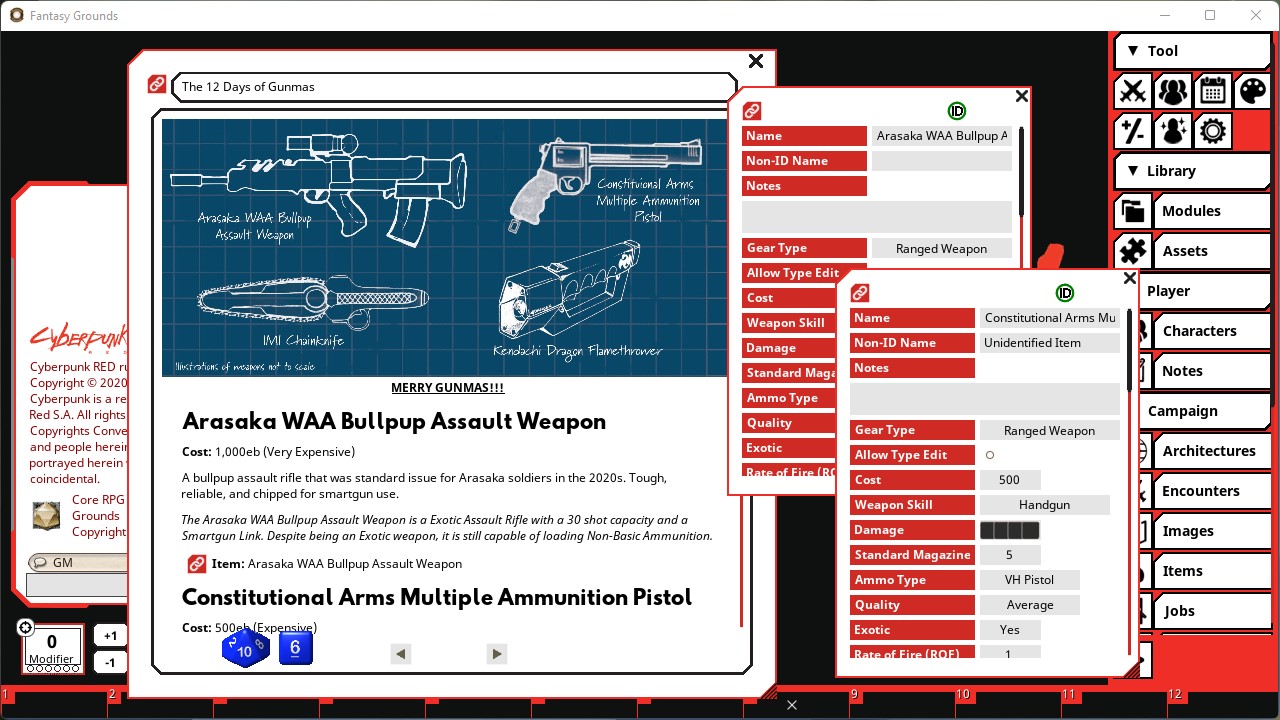Image resolution: width=1280 pixels, height=720 pixels.
Task: Collapse the Tool section triangle
Action: (1133, 51)
